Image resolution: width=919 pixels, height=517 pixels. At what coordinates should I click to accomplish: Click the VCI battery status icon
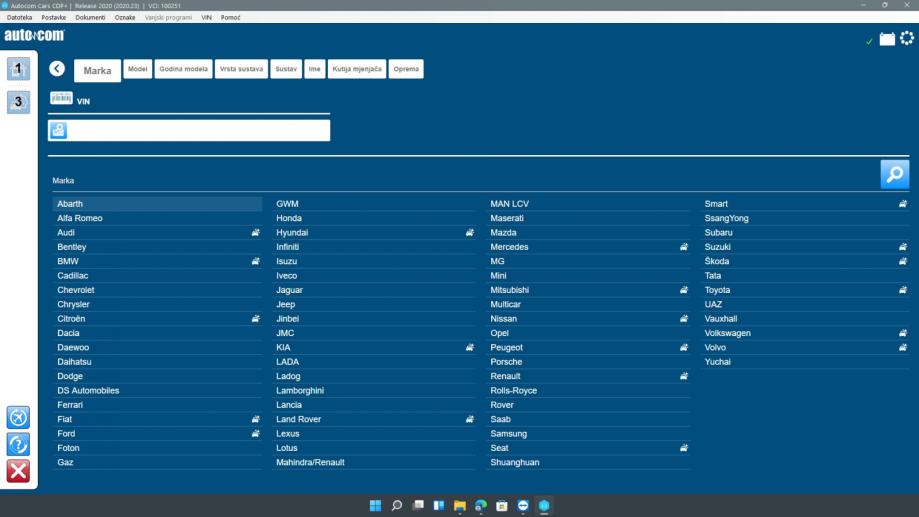click(x=887, y=39)
